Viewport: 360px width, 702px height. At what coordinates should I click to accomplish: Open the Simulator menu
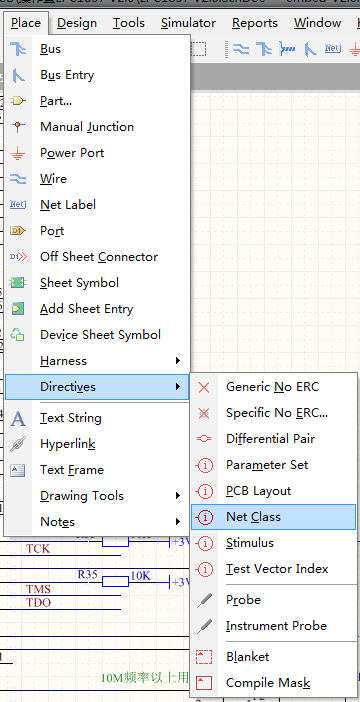[189, 23]
